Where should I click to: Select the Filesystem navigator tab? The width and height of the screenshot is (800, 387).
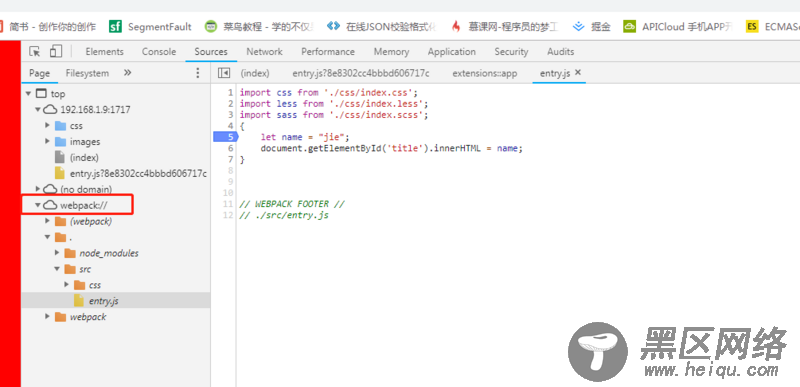(x=87, y=73)
